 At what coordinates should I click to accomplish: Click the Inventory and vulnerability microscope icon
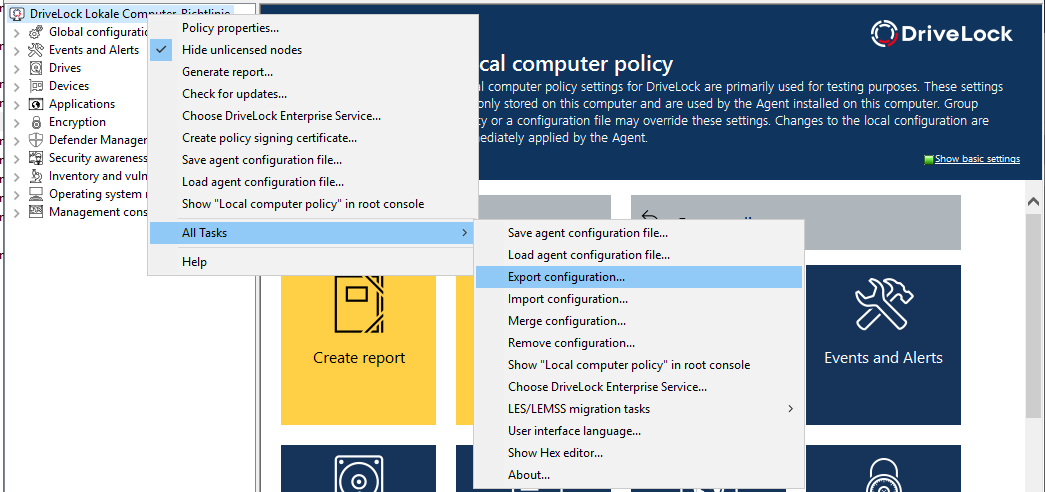[37, 176]
